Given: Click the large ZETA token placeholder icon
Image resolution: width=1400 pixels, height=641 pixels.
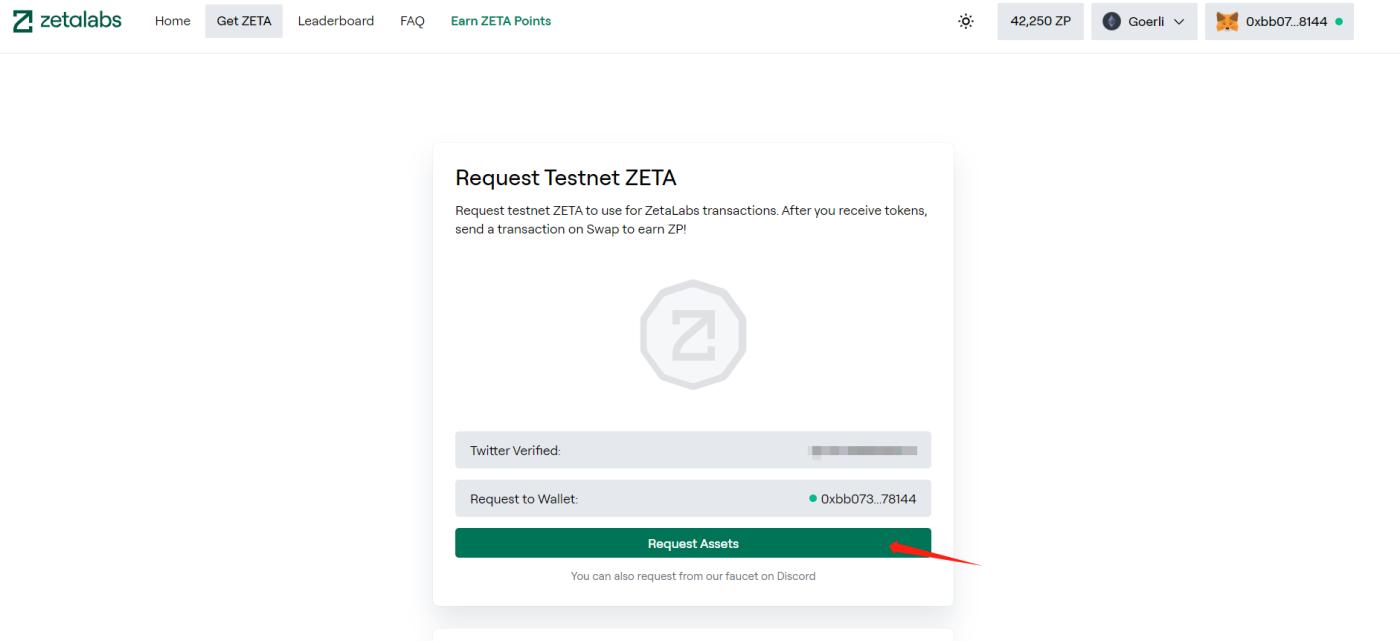Looking at the screenshot, I should point(693,335).
